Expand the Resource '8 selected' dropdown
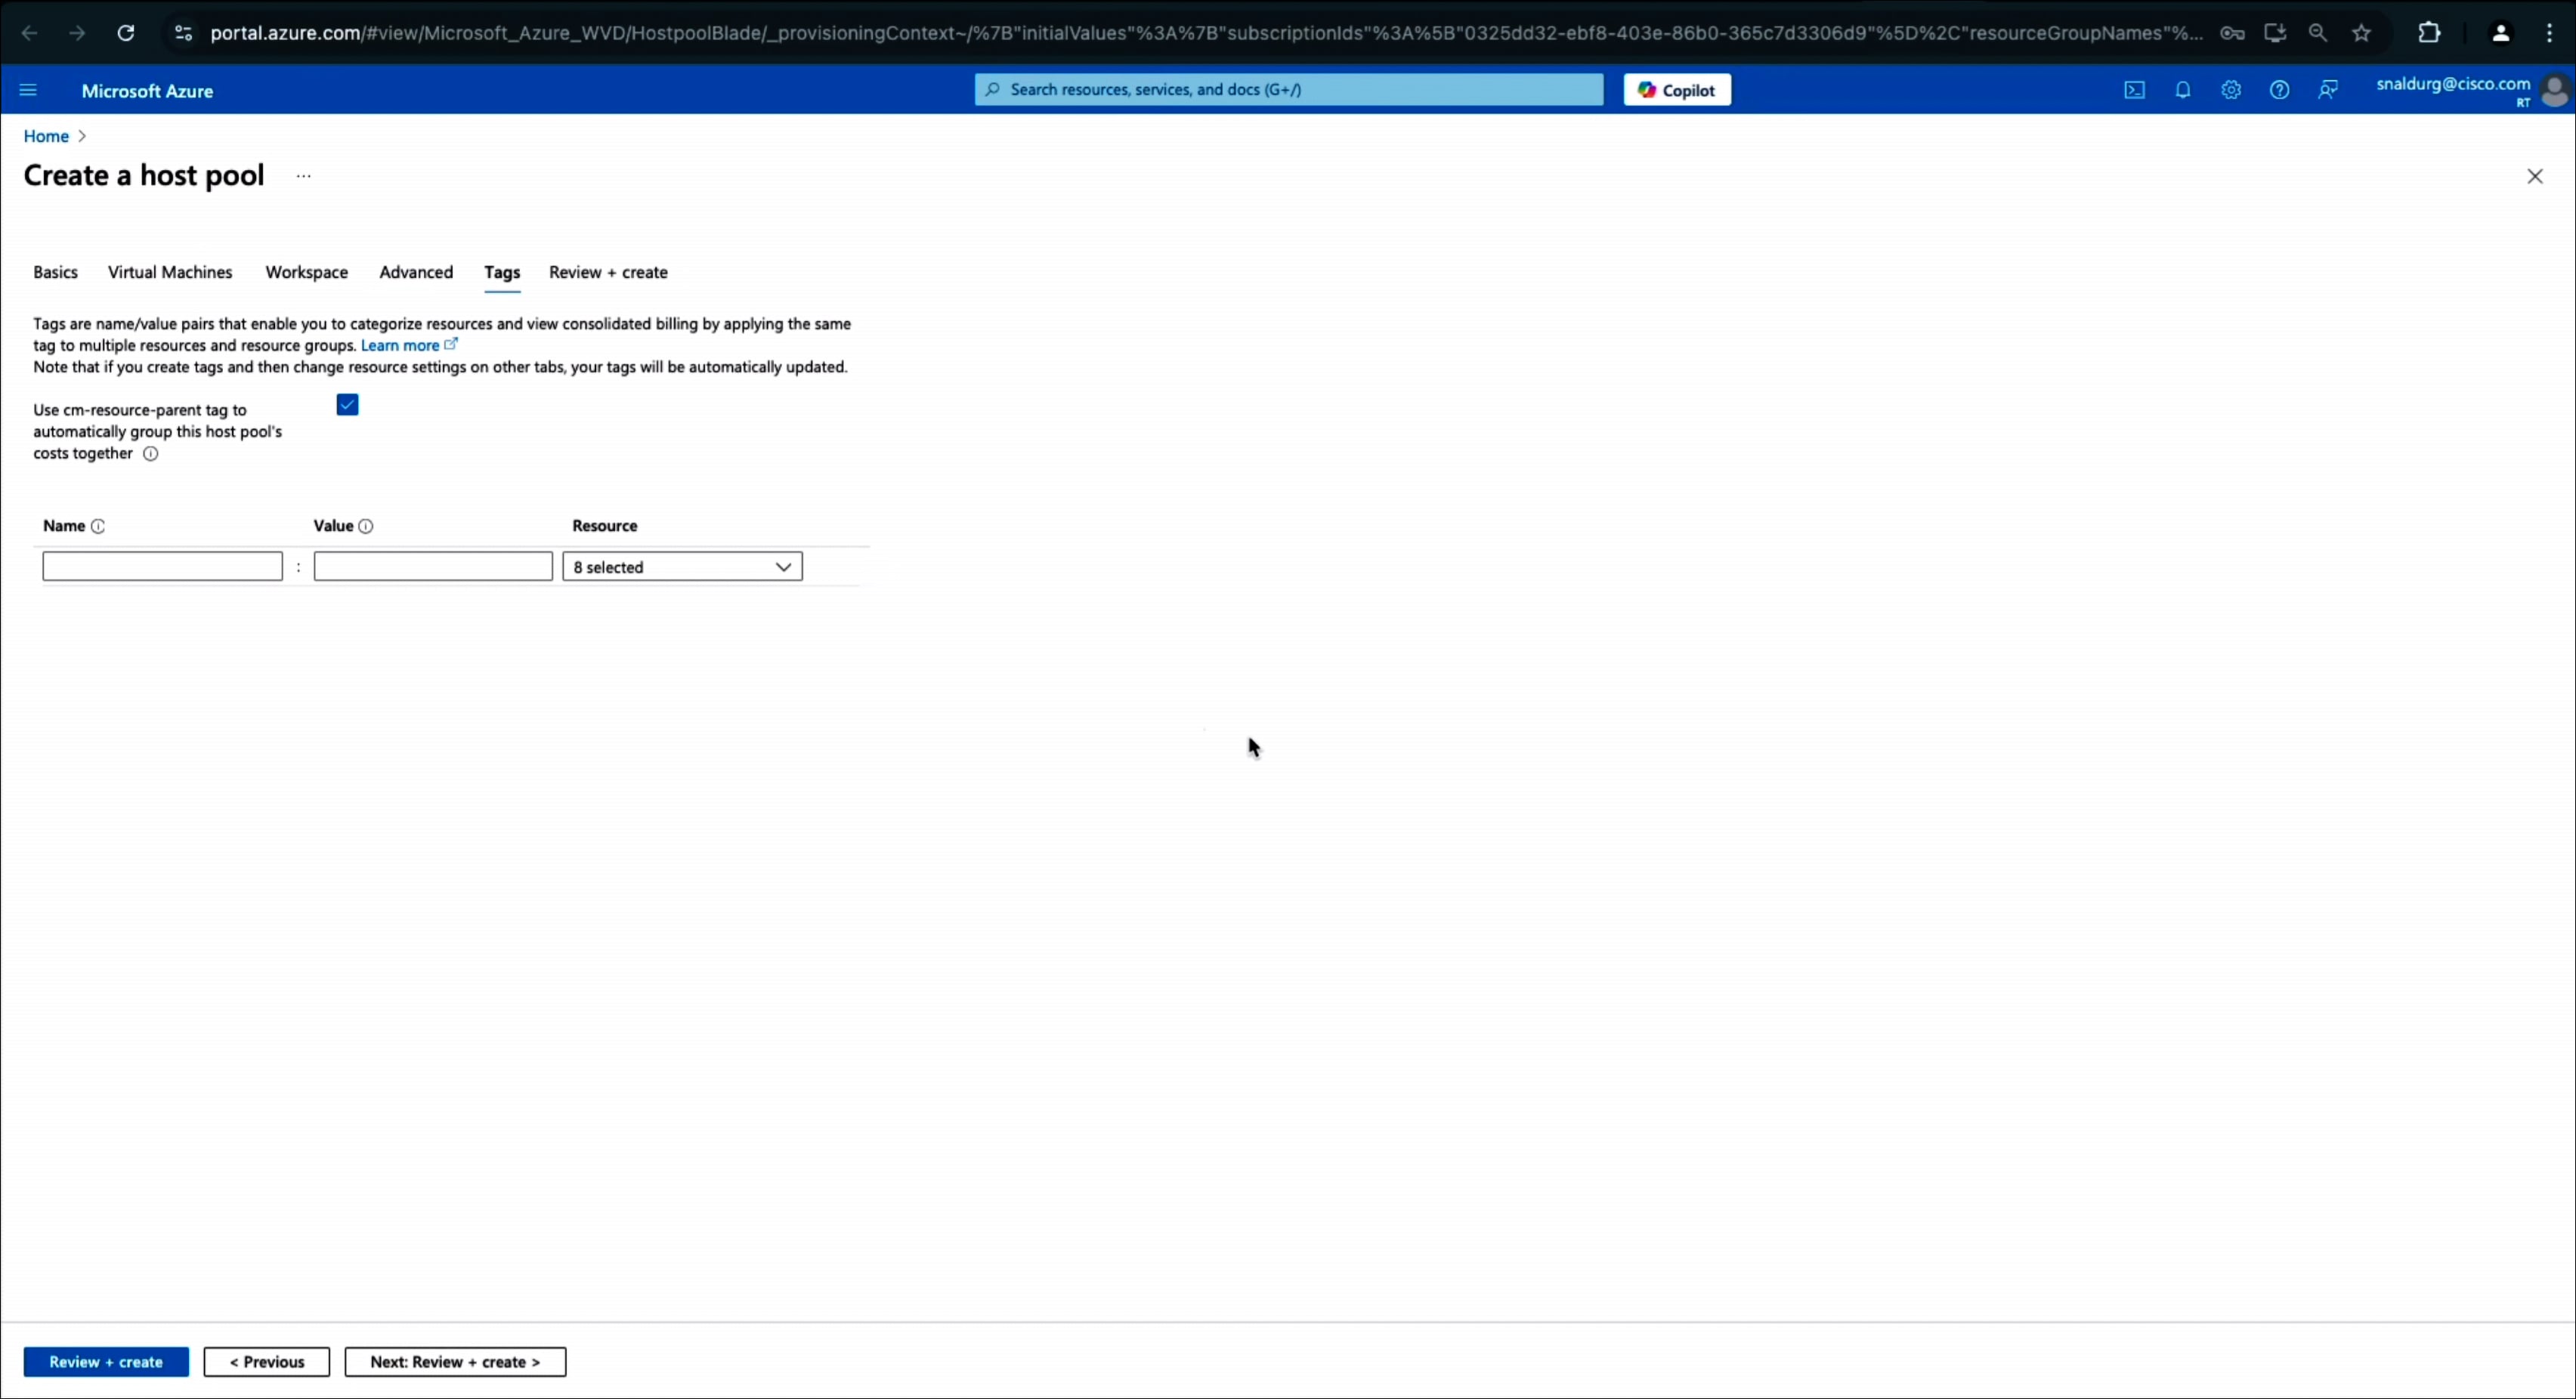2576x1399 pixels. click(x=683, y=567)
